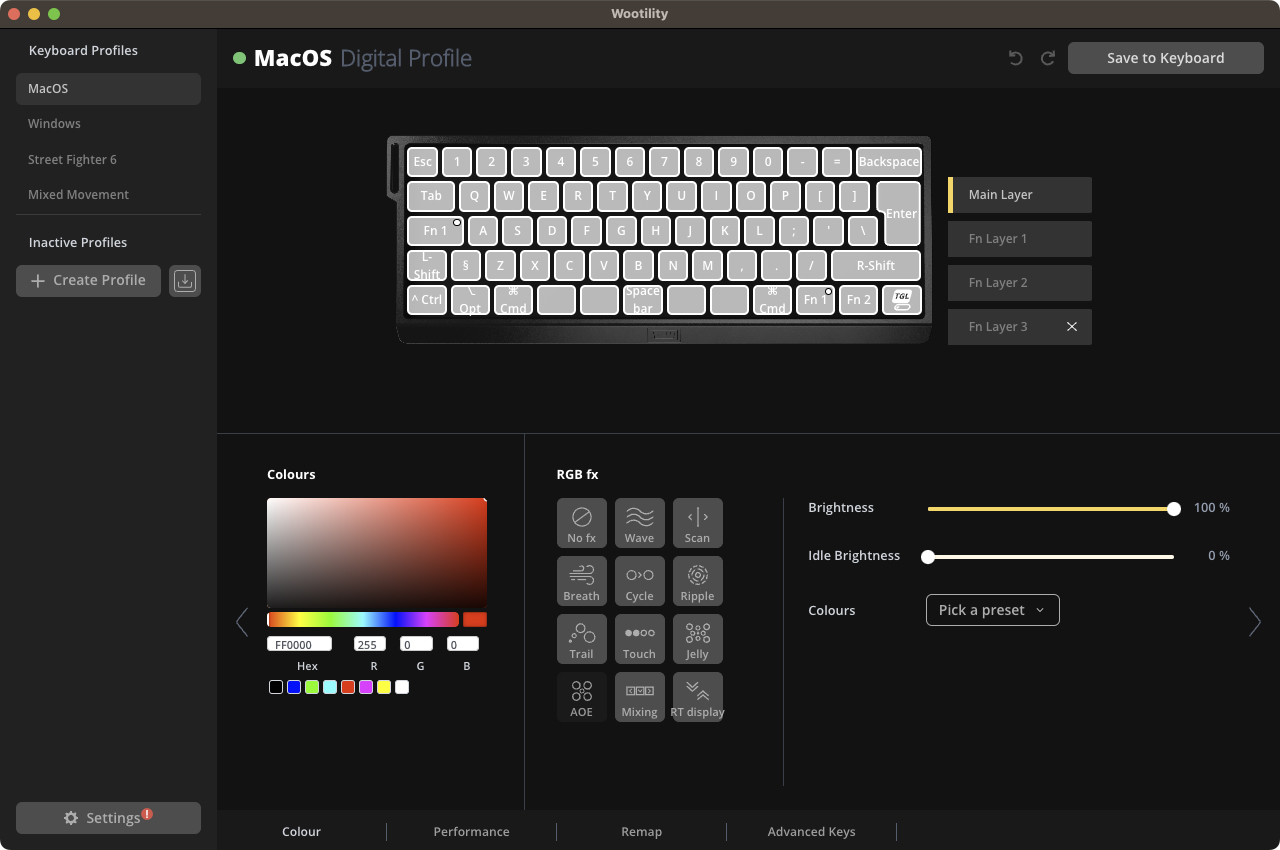Click the saturation colour picker square
The width and height of the screenshot is (1280, 850).
377,553
